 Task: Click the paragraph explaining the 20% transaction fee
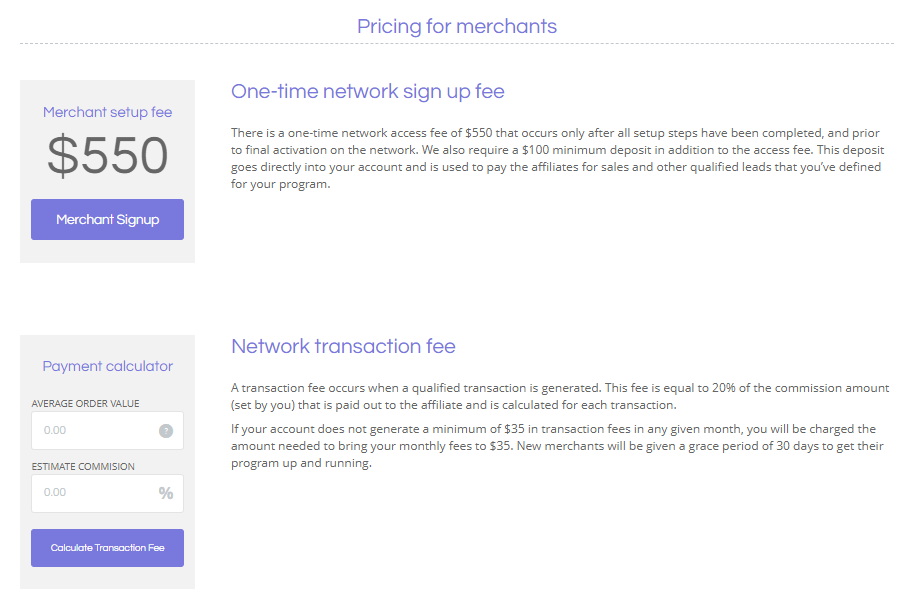(x=559, y=396)
